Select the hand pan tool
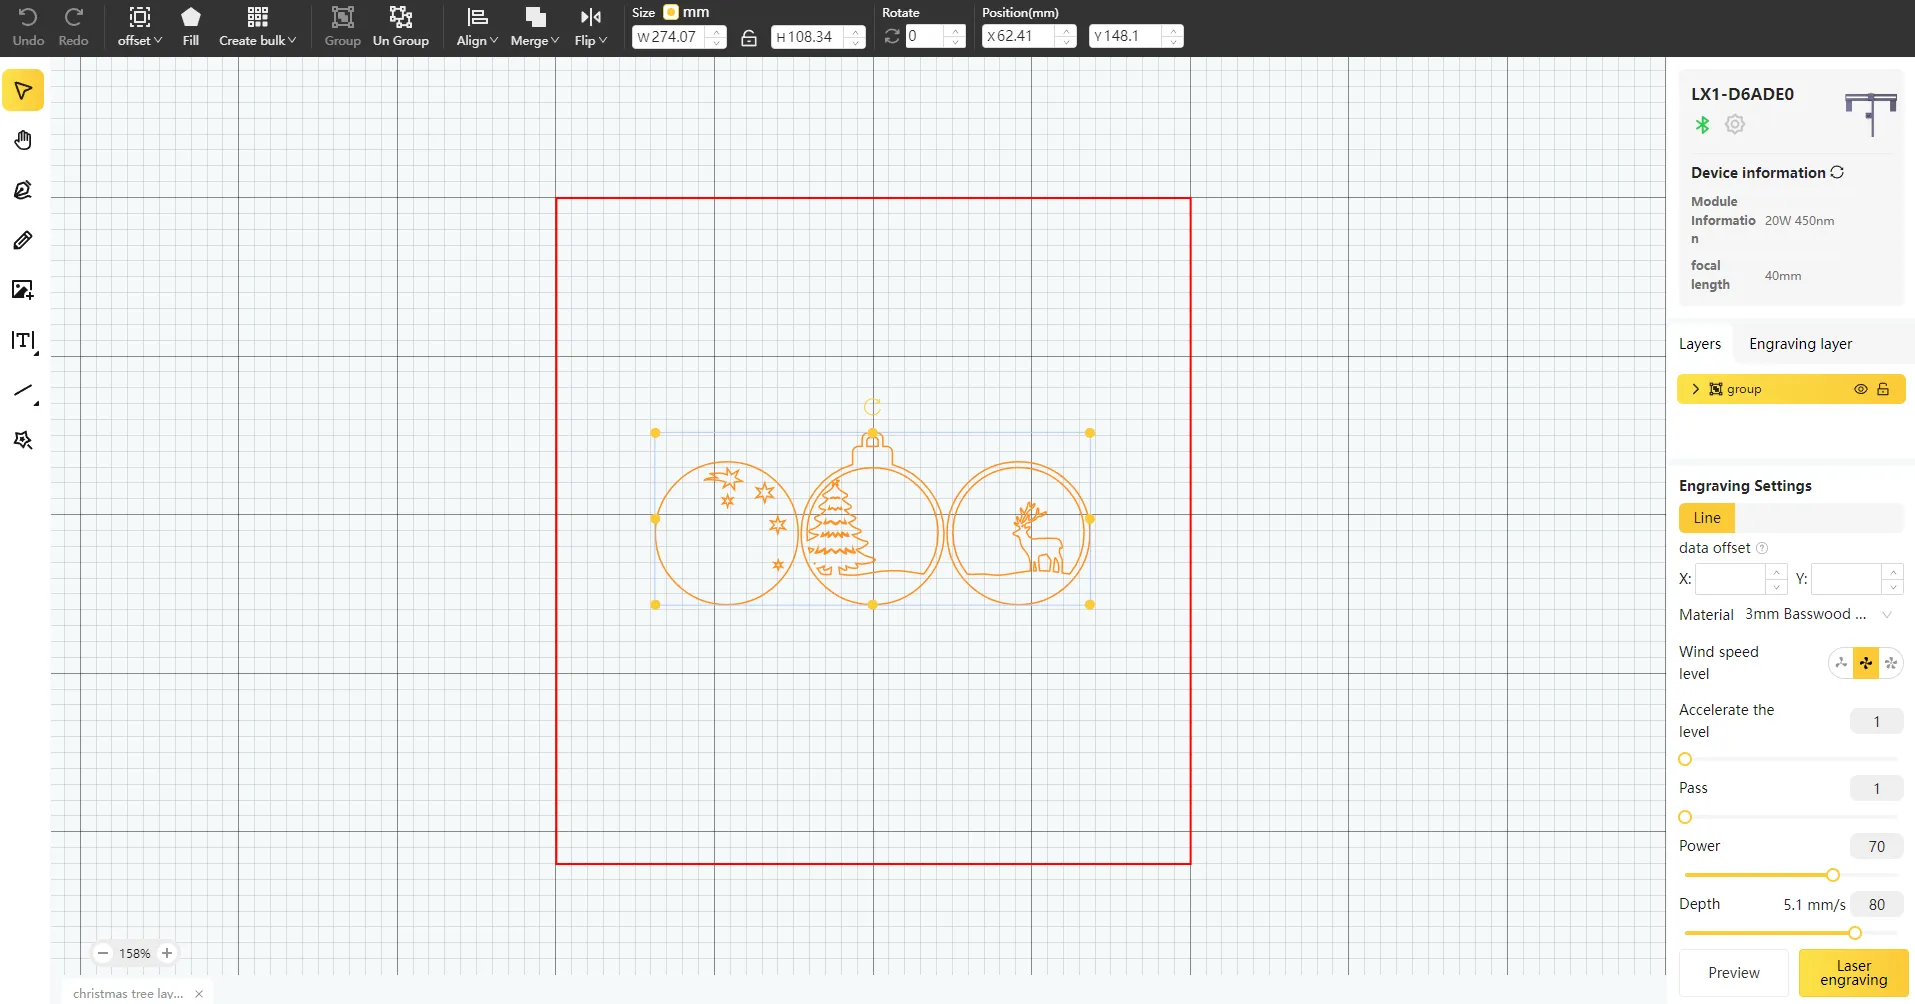This screenshot has height=1004, width=1915. point(23,140)
